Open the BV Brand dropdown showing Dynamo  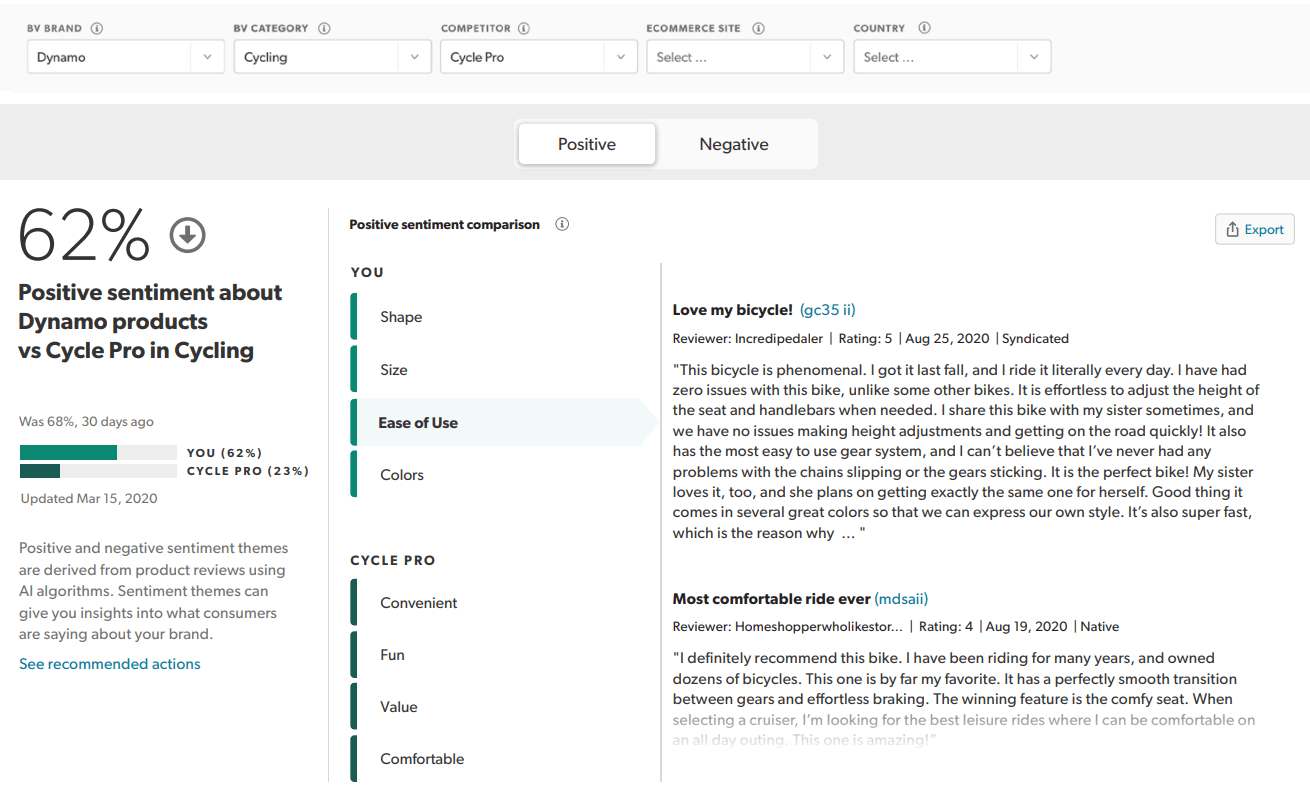[x=125, y=57]
